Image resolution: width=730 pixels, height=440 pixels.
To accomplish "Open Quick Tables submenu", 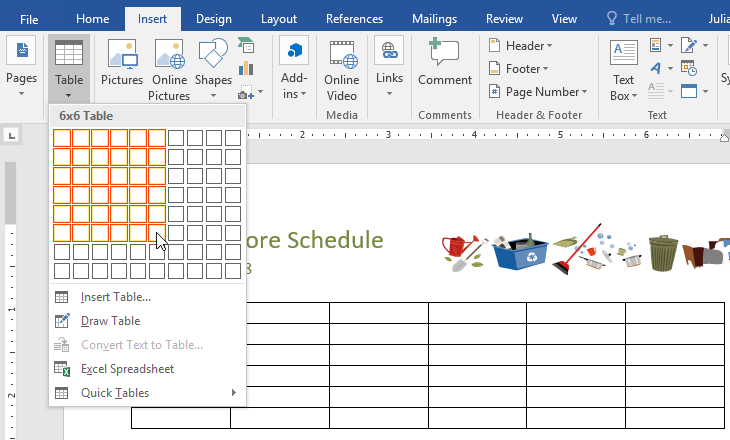I will point(115,393).
